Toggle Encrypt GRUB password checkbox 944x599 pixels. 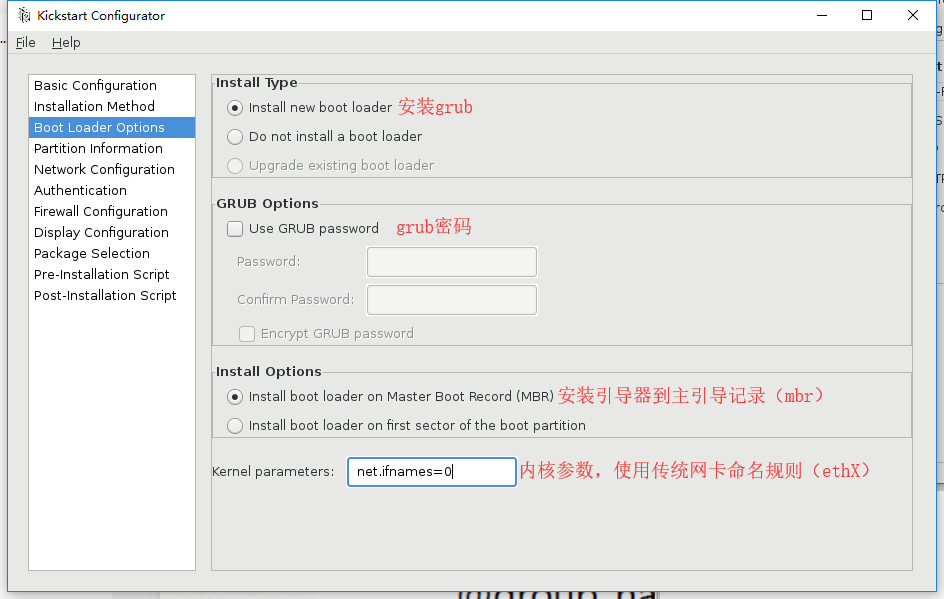(x=247, y=334)
